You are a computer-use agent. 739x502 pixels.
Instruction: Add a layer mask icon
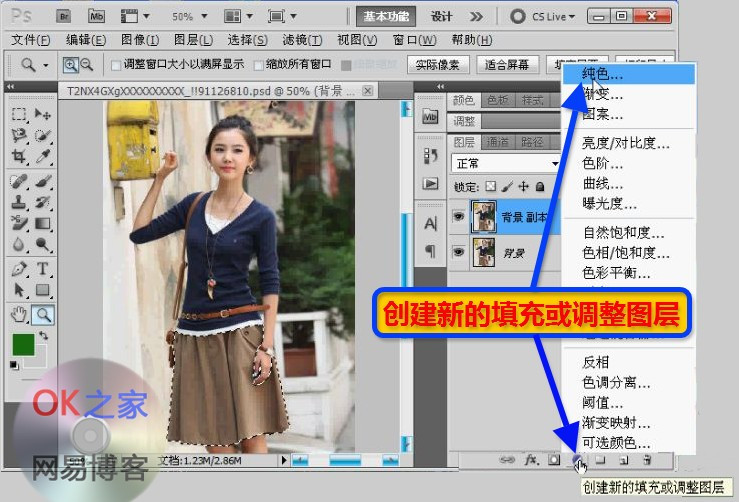pos(554,460)
